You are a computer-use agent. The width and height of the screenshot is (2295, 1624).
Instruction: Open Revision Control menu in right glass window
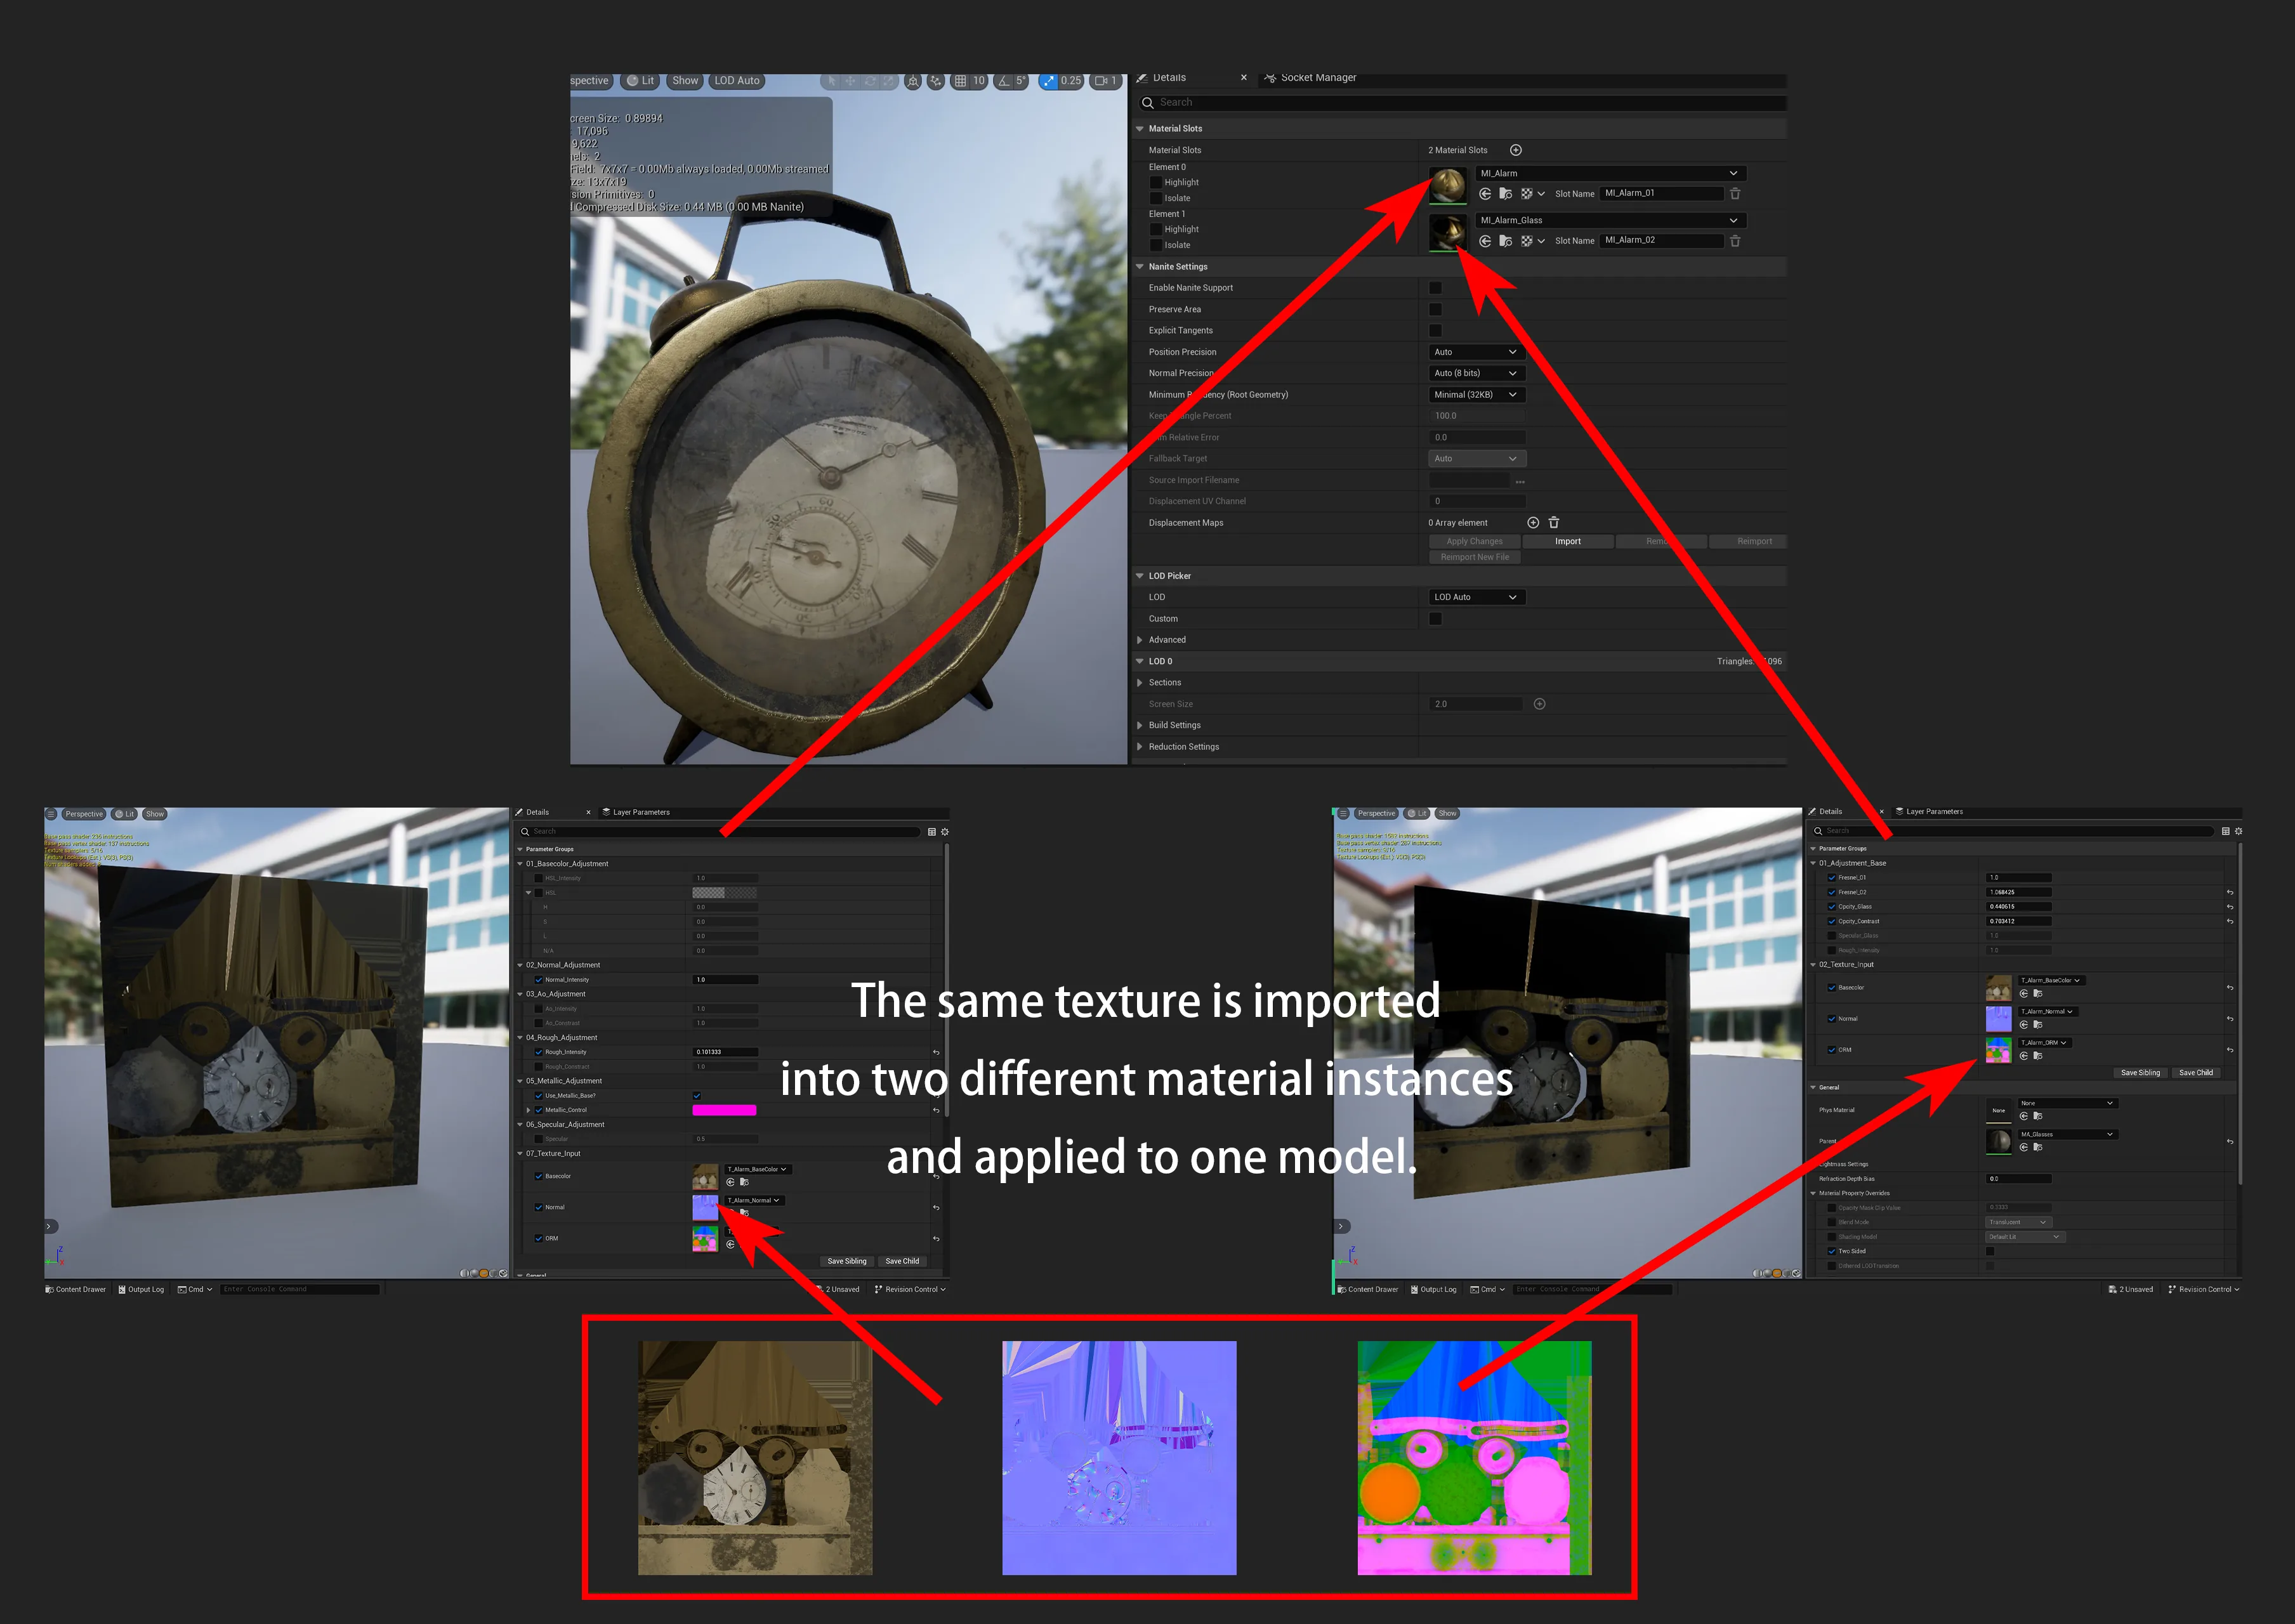pos(2204,1290)
